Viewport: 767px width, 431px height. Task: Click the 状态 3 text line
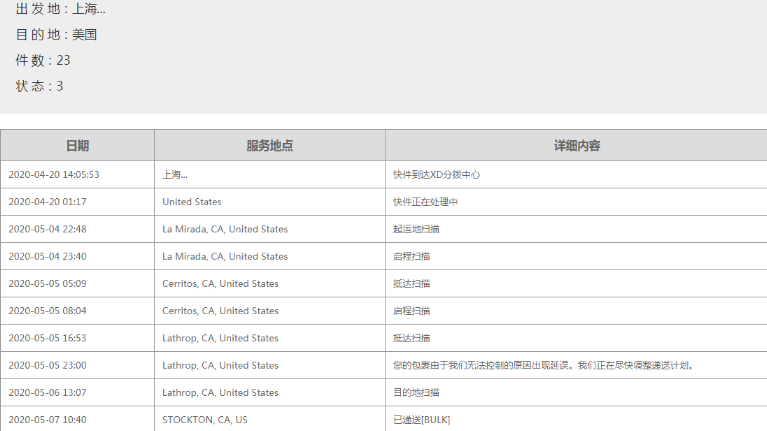39,87
